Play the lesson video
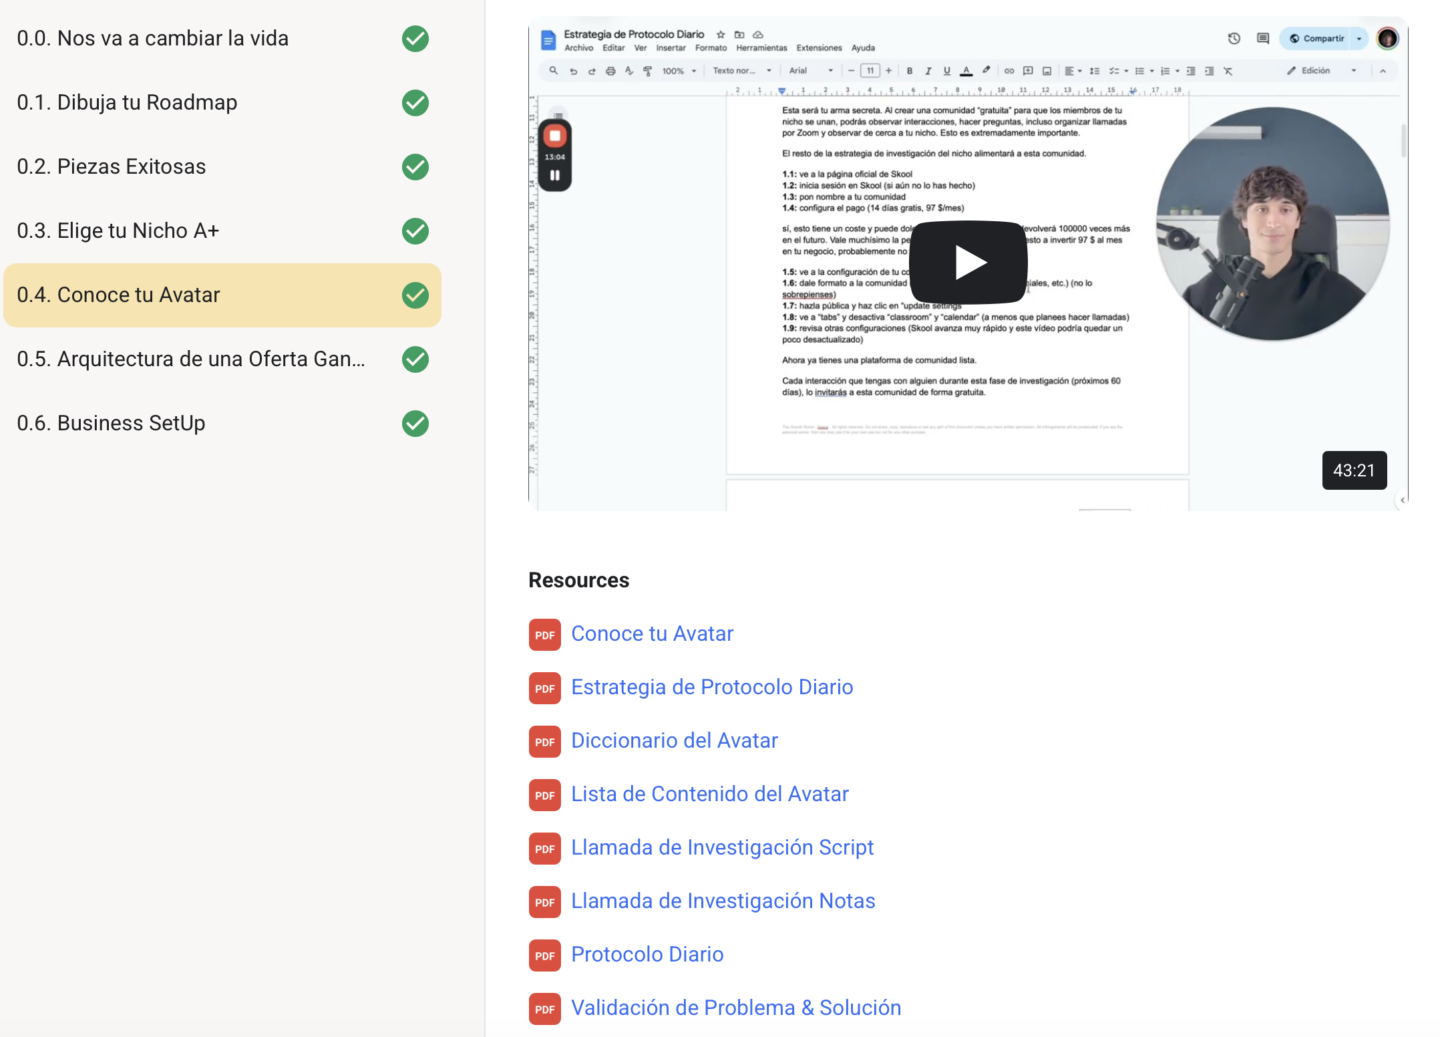The image size is (1440, 1037). (x=968, y=262)
